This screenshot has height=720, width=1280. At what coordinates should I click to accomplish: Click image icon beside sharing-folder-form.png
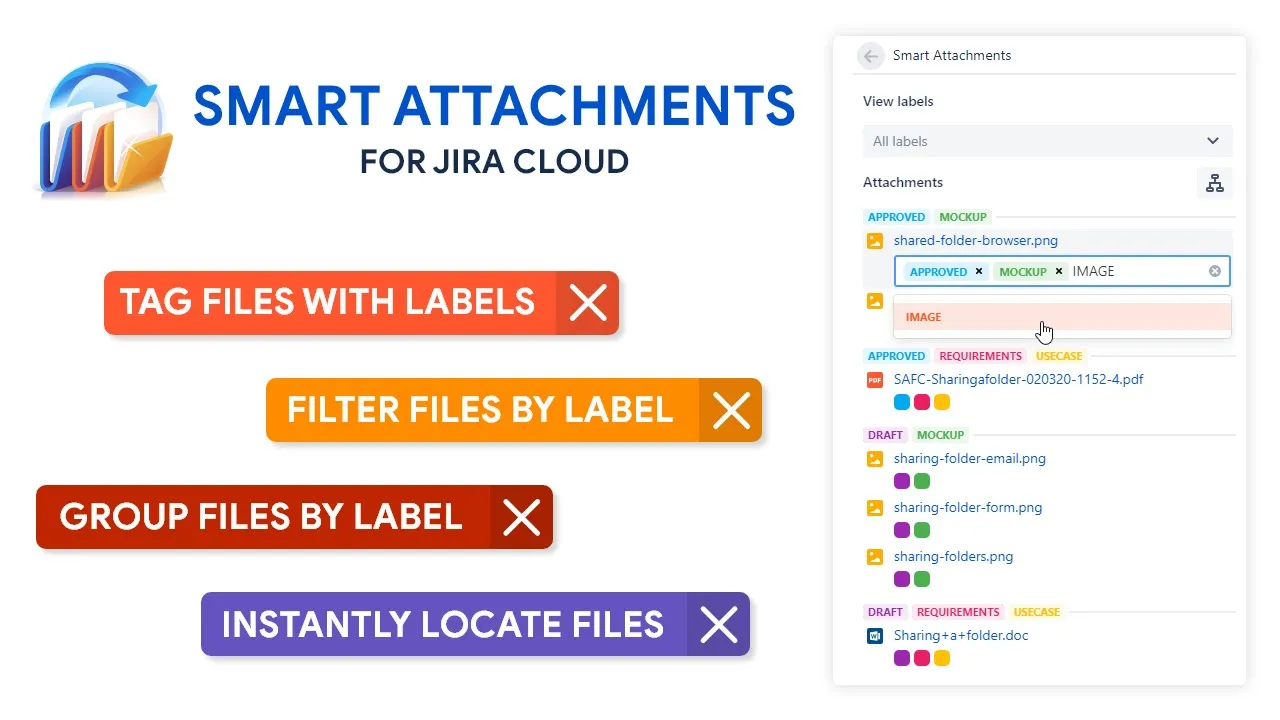pyautogui.click(x=875, y=508)
